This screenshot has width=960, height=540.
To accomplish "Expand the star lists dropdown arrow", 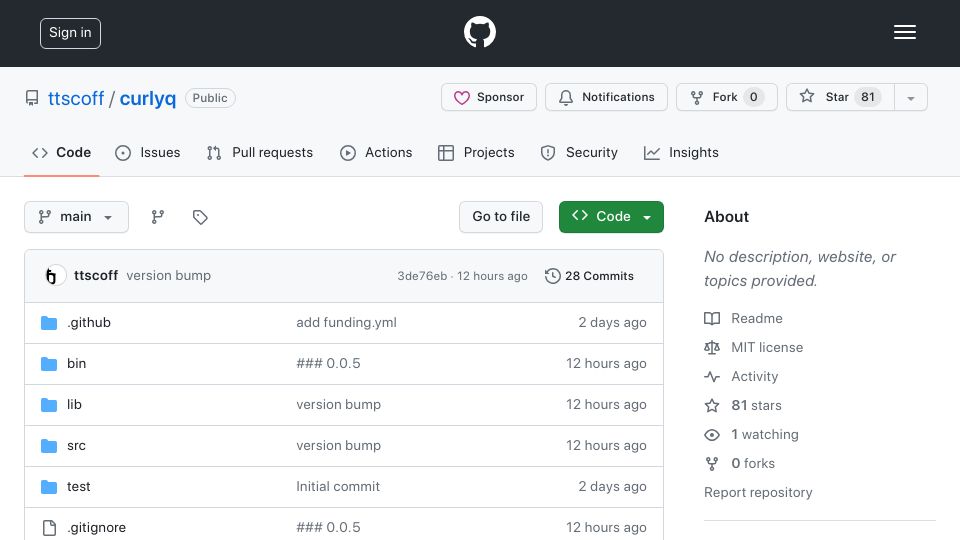I will click(911, 98).
